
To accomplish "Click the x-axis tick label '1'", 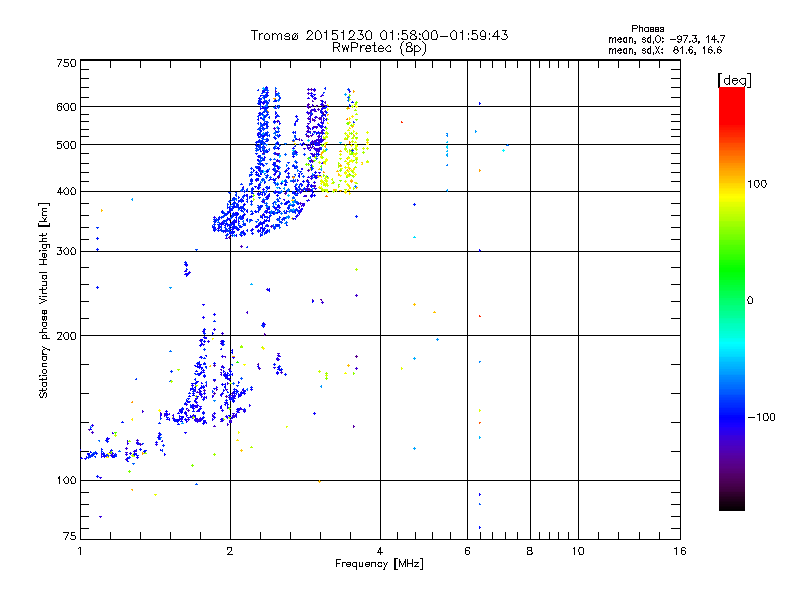I will pos(80,551).
